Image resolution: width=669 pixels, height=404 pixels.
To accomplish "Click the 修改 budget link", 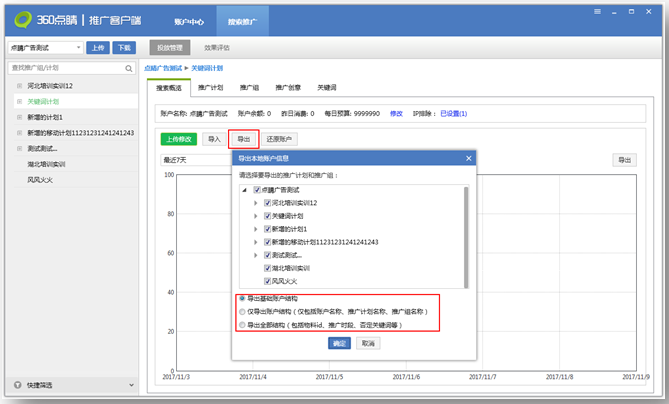I will point(396,114).
